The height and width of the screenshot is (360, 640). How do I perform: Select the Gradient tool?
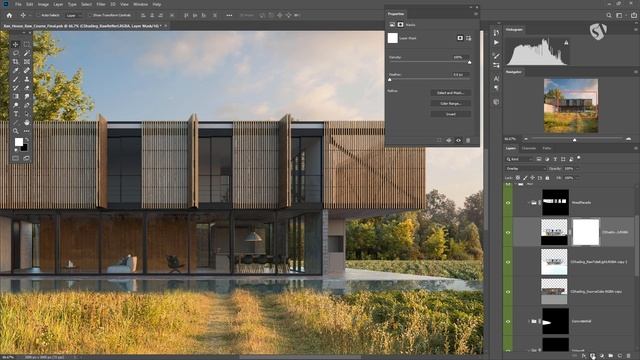point(16,96)
